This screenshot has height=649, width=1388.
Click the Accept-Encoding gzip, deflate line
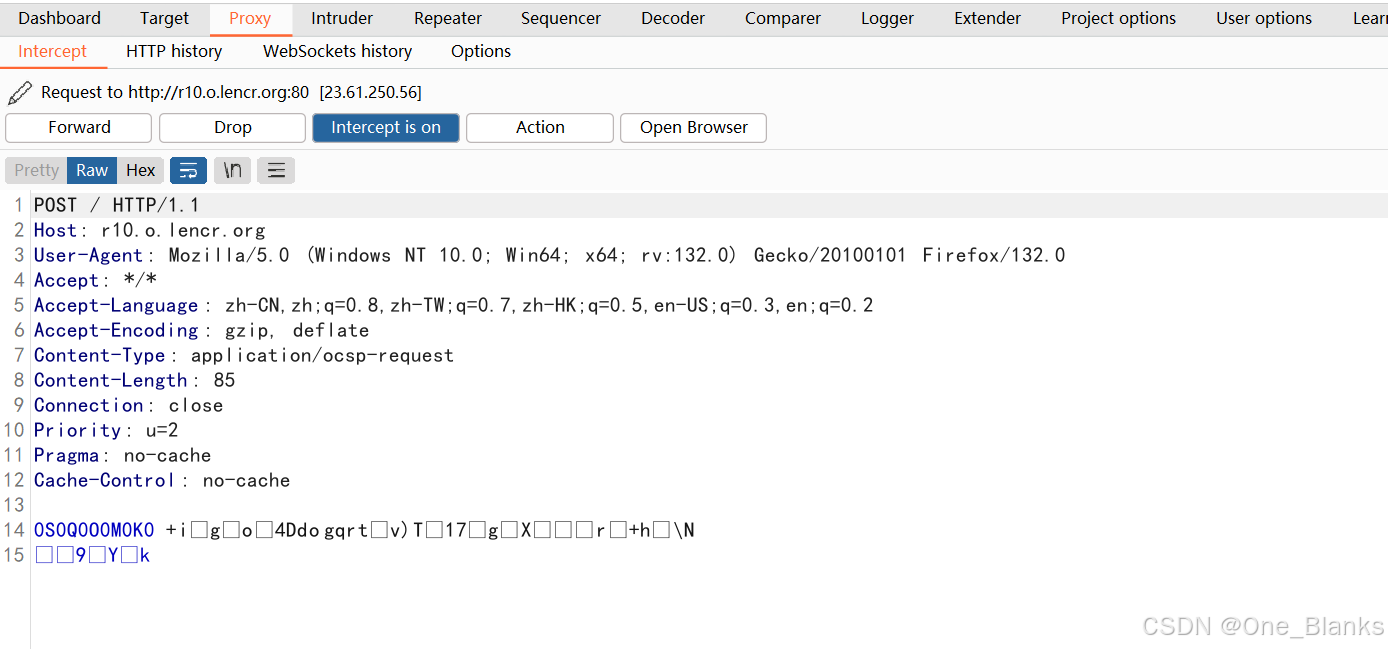pyautogui.click(x=202, y=330)
